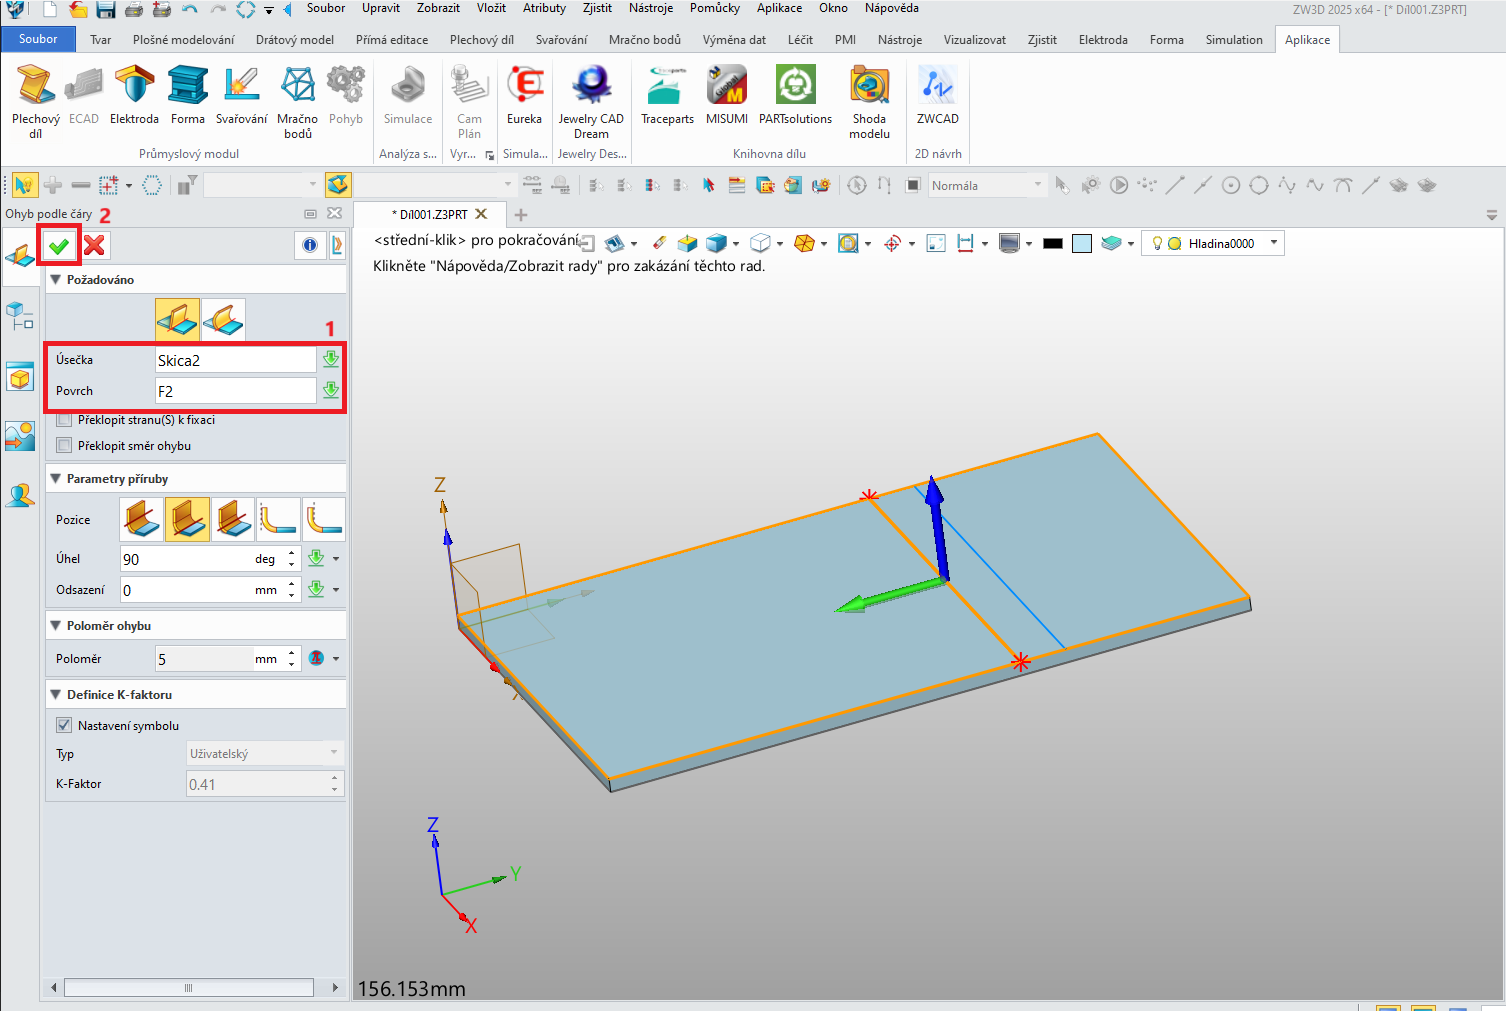The height and width of the screenshot is (1011, 1506).
Task: Open the Nápověda menu
Action: (891, 8)
